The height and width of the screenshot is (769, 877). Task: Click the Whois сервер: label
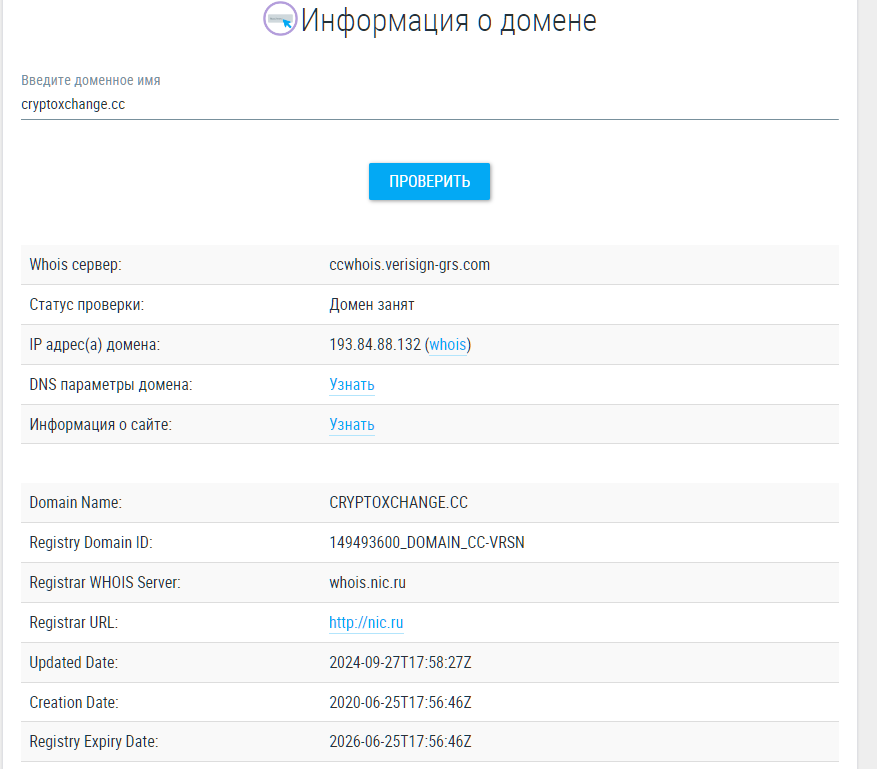pos(76,265)
